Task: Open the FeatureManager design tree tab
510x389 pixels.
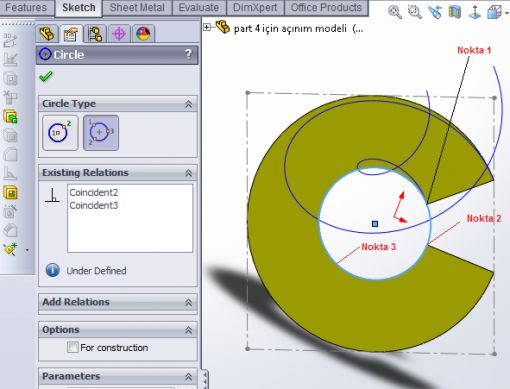Action: click(x=47, y=33)
